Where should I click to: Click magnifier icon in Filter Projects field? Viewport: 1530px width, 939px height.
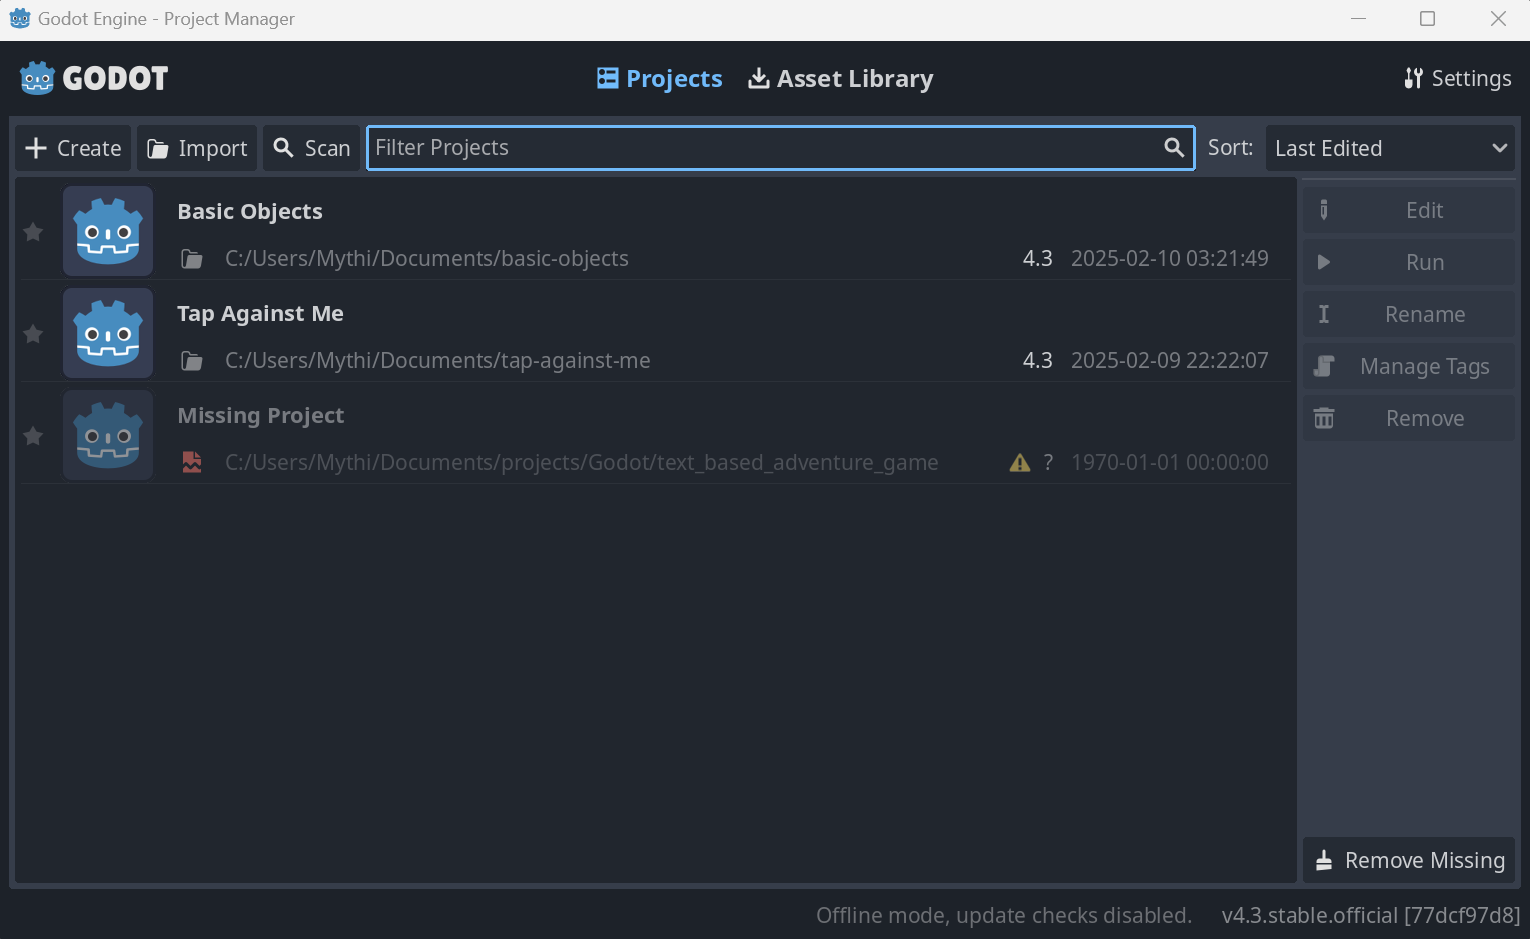tap(1174, 148)
